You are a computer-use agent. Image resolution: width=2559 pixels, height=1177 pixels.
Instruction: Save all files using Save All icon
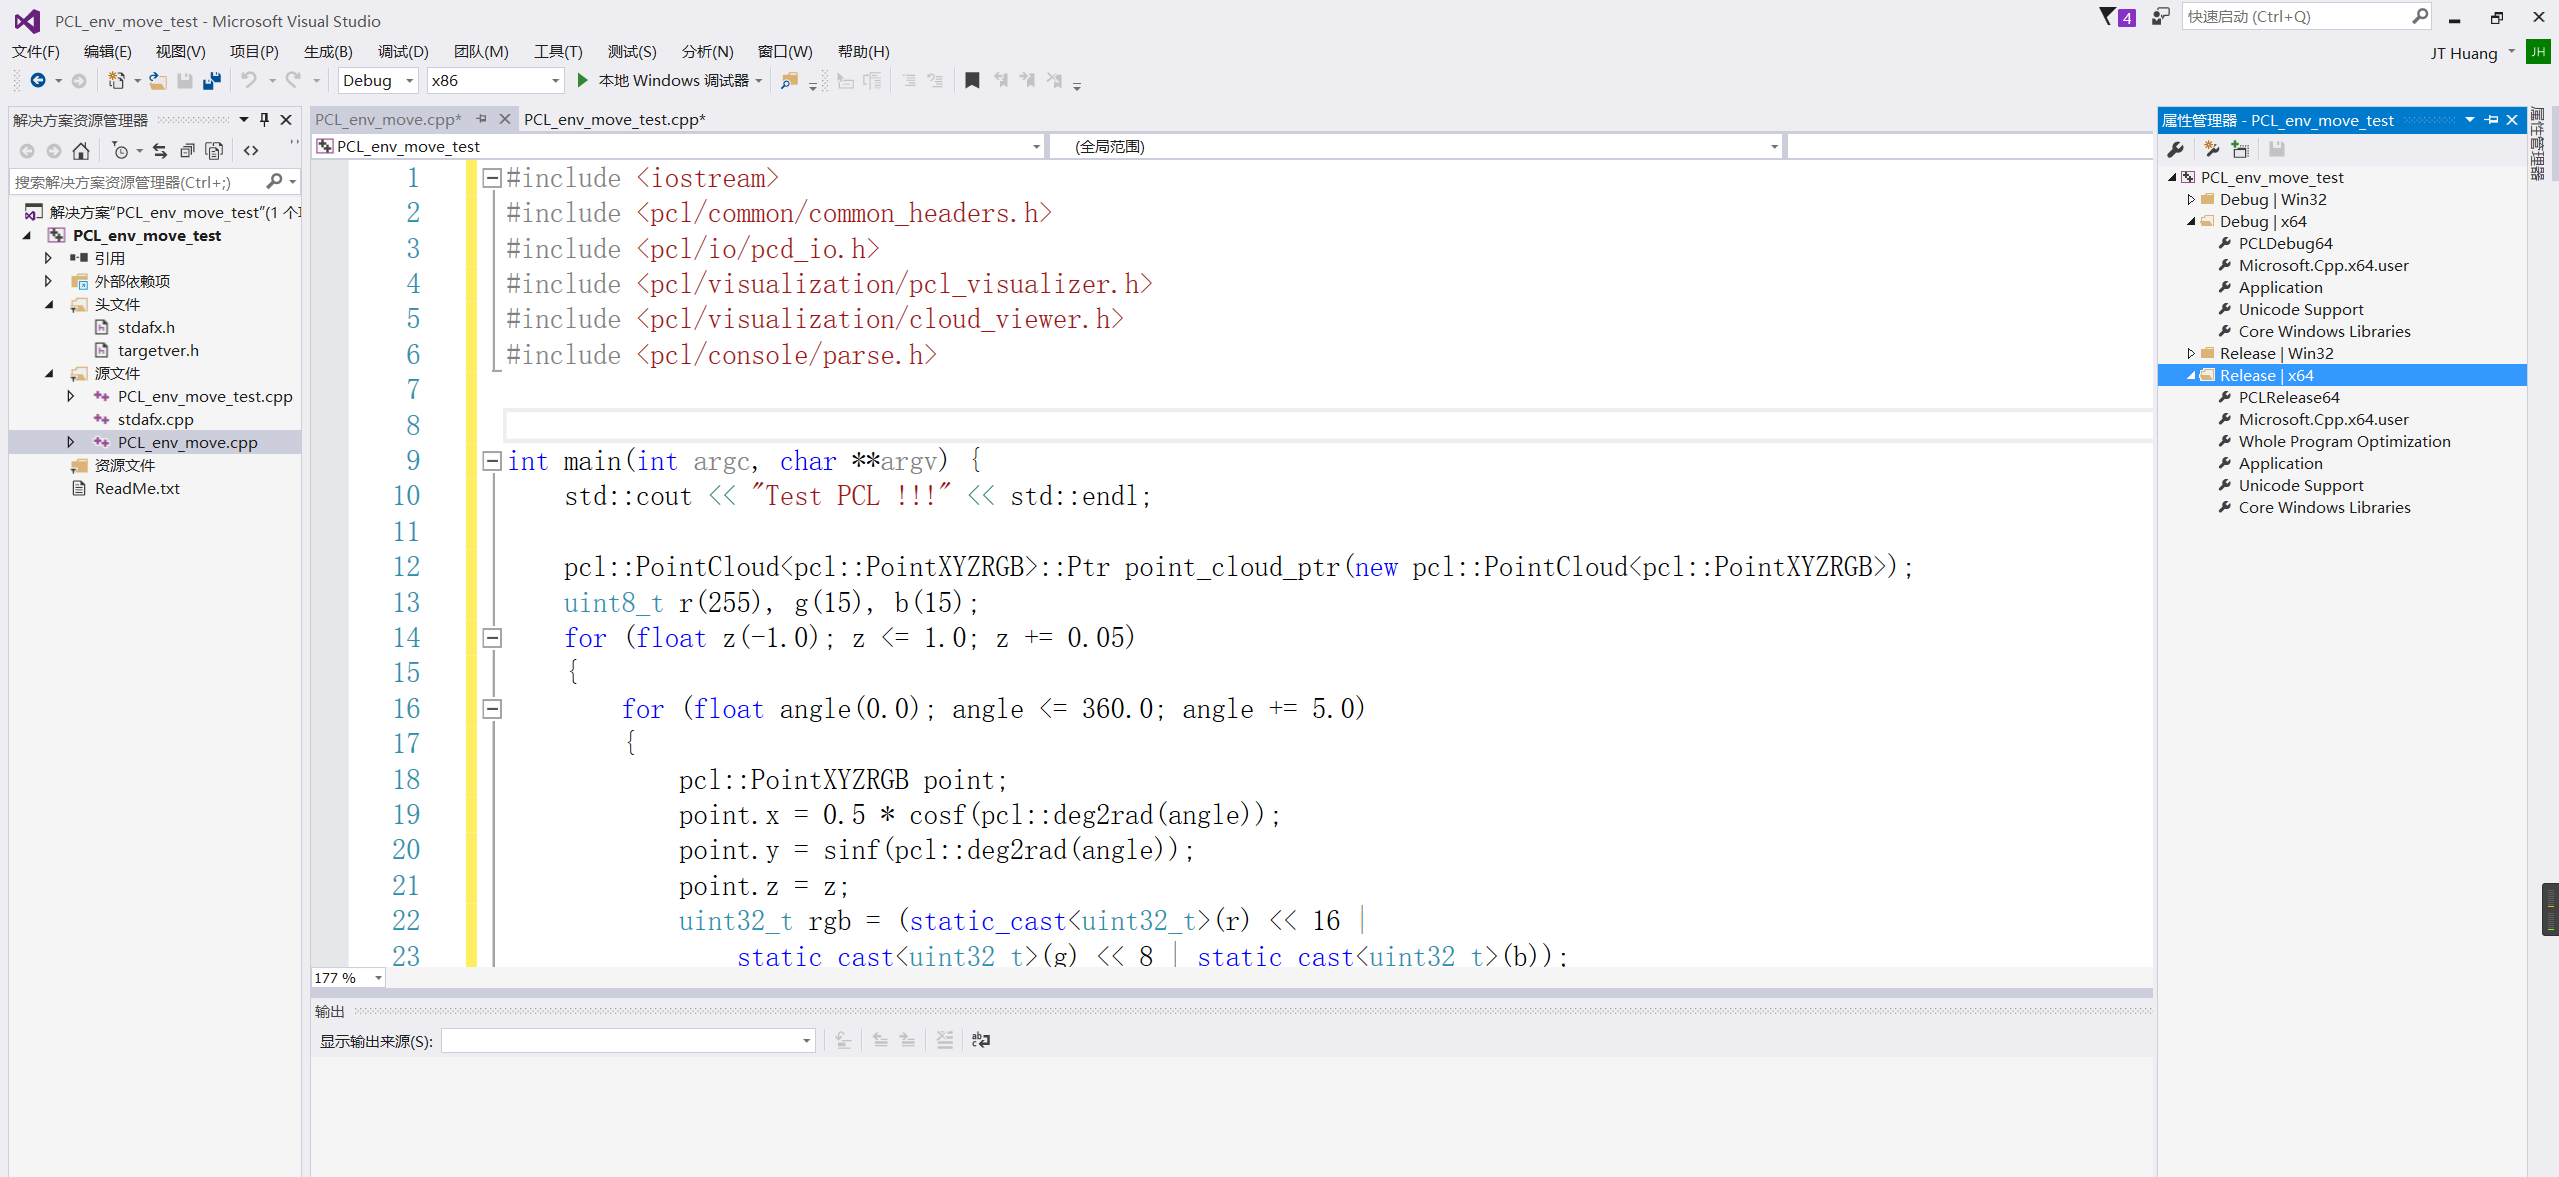pyautogui.click(x=211, y=81)
